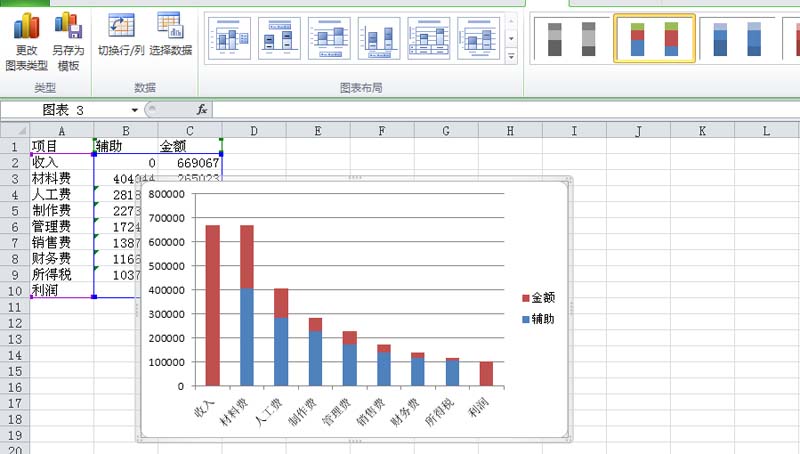Select column K header
800x454 pixels.
(703, 131)
